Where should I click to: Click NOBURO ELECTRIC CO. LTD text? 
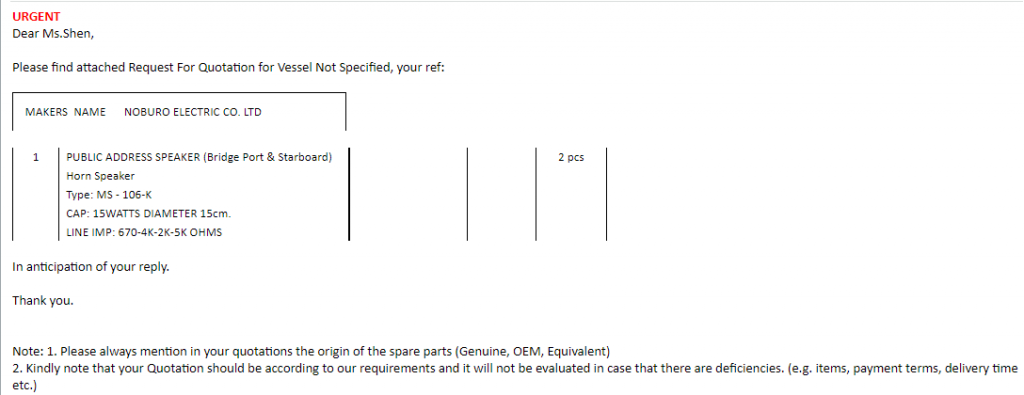193,112
